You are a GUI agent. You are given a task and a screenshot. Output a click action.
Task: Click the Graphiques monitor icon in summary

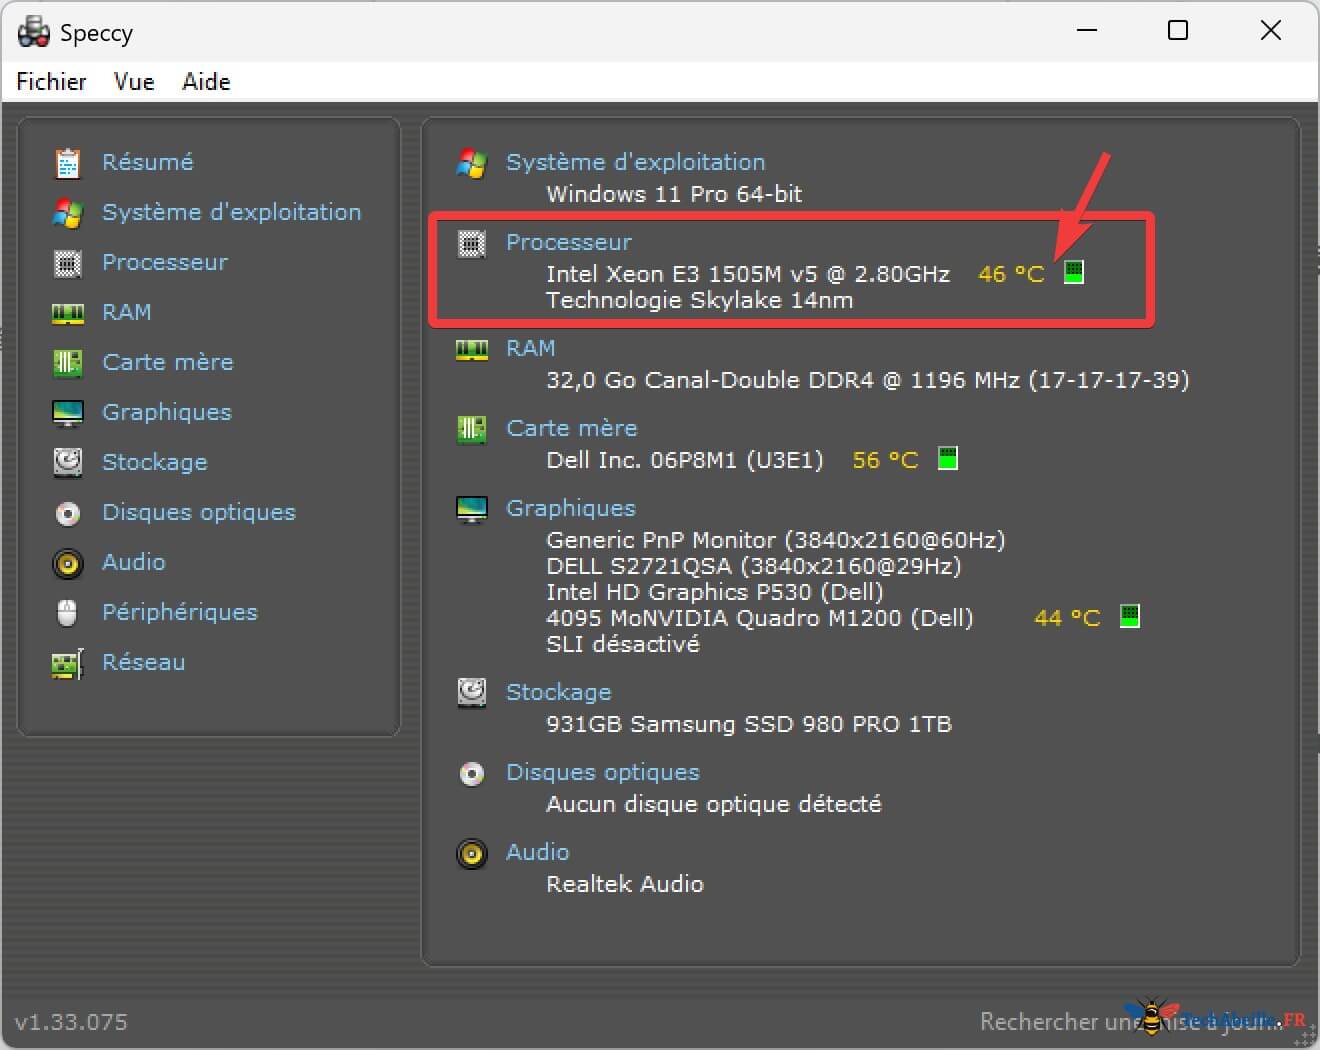pyautogui.click(x=471, y=509)
